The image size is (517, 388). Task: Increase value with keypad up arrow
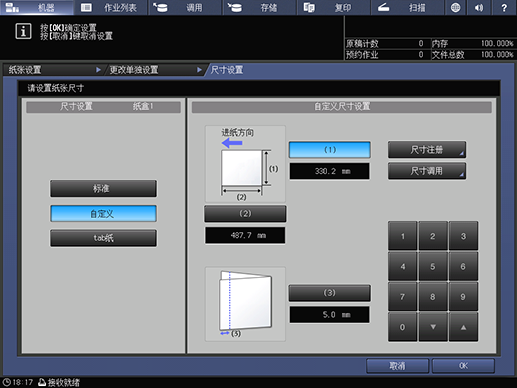463,327
